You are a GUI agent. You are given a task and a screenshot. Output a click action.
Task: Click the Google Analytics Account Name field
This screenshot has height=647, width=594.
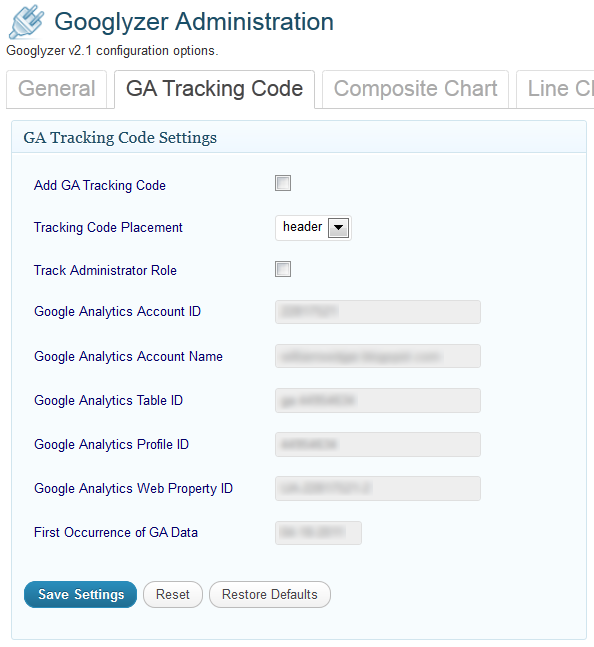pos(378,356)
